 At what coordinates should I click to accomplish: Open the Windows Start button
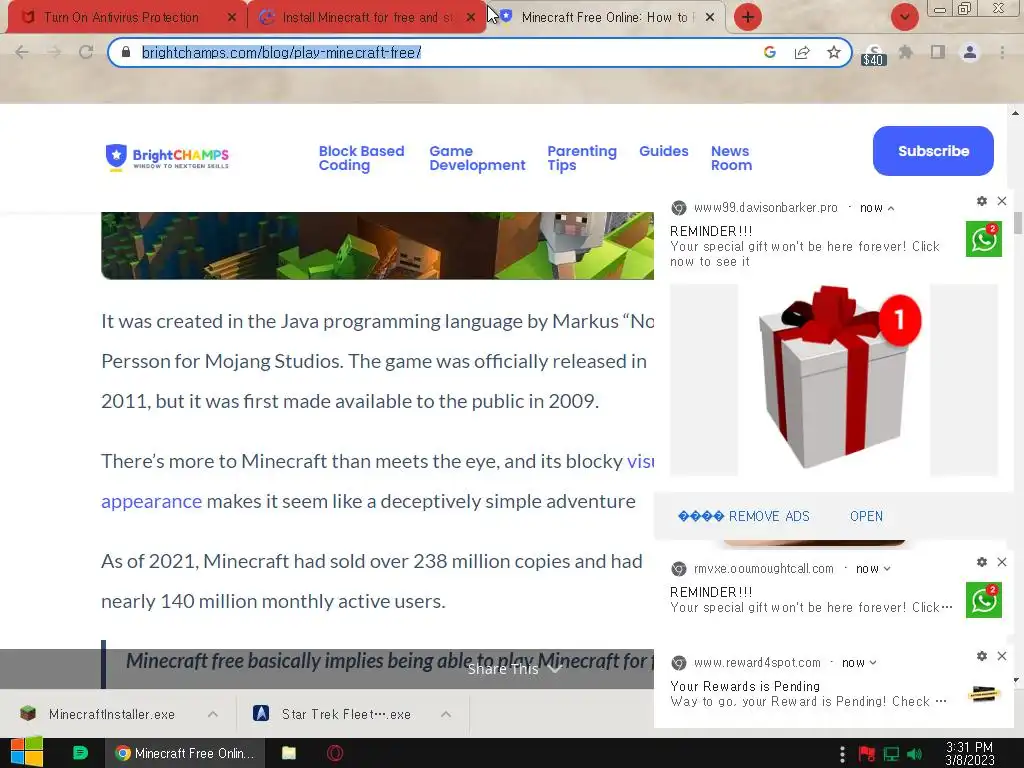[26, 753]
